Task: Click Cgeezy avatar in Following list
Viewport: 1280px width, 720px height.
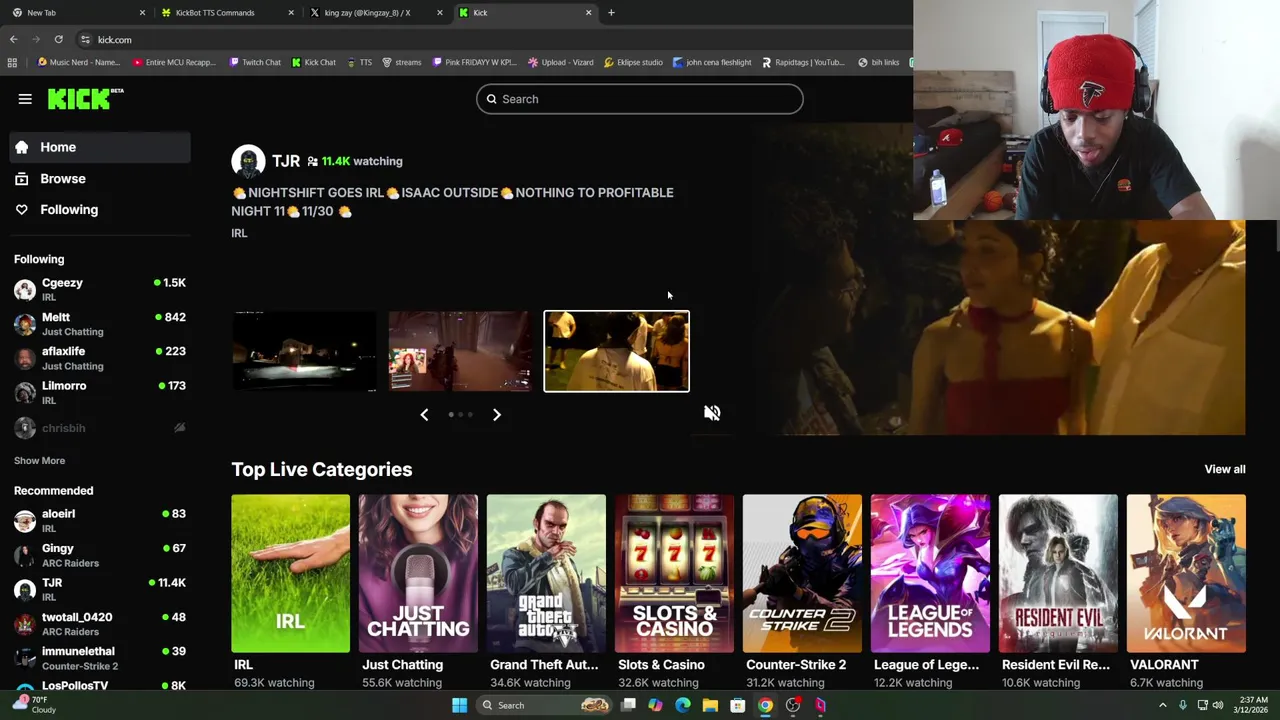Action: [x=25, y=290]
